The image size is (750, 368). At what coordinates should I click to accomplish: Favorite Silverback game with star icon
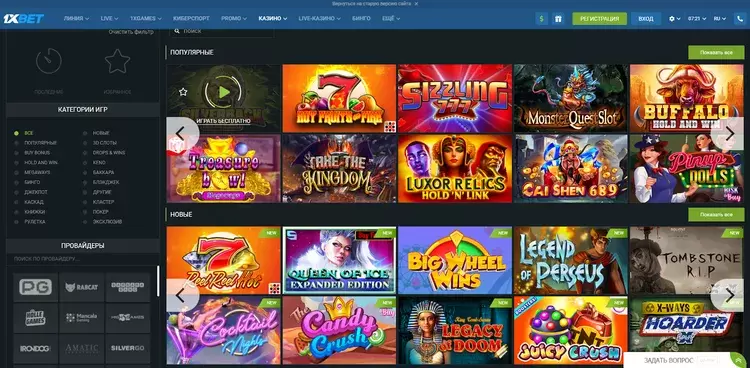[183, 92]
